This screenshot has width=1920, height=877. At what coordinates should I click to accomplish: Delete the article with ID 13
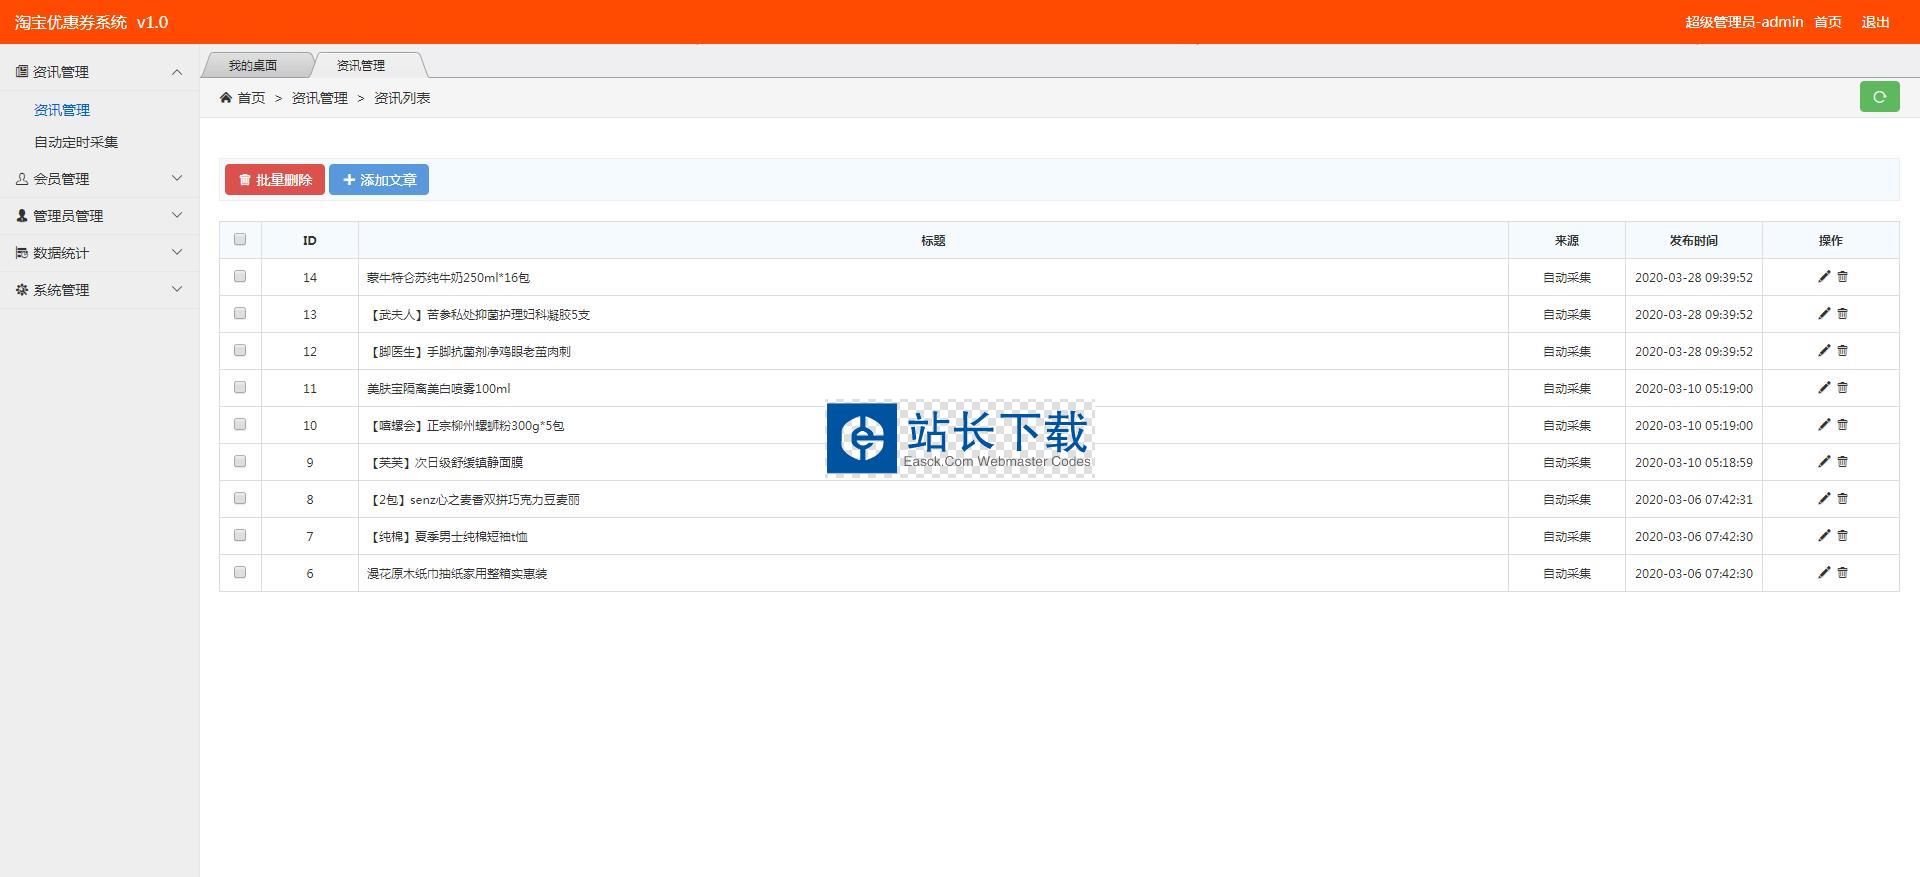(1842, 314)
